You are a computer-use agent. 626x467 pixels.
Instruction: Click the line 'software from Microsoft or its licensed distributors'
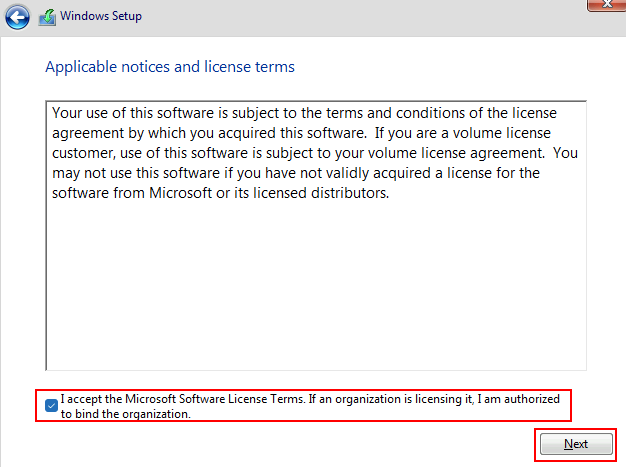(220, 193)
